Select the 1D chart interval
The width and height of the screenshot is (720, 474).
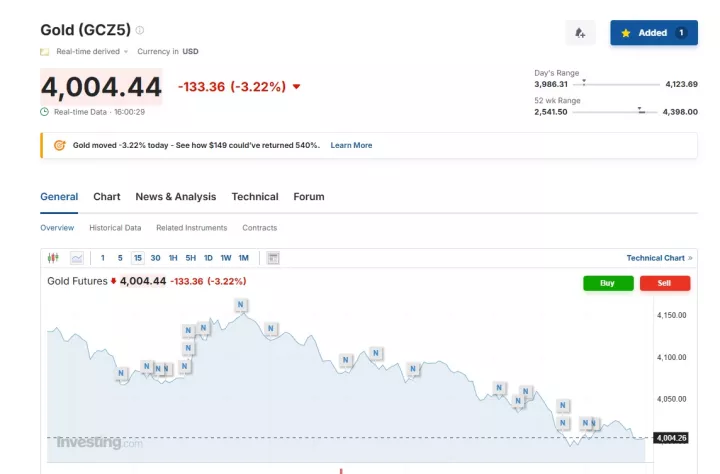tap(208, 258)
